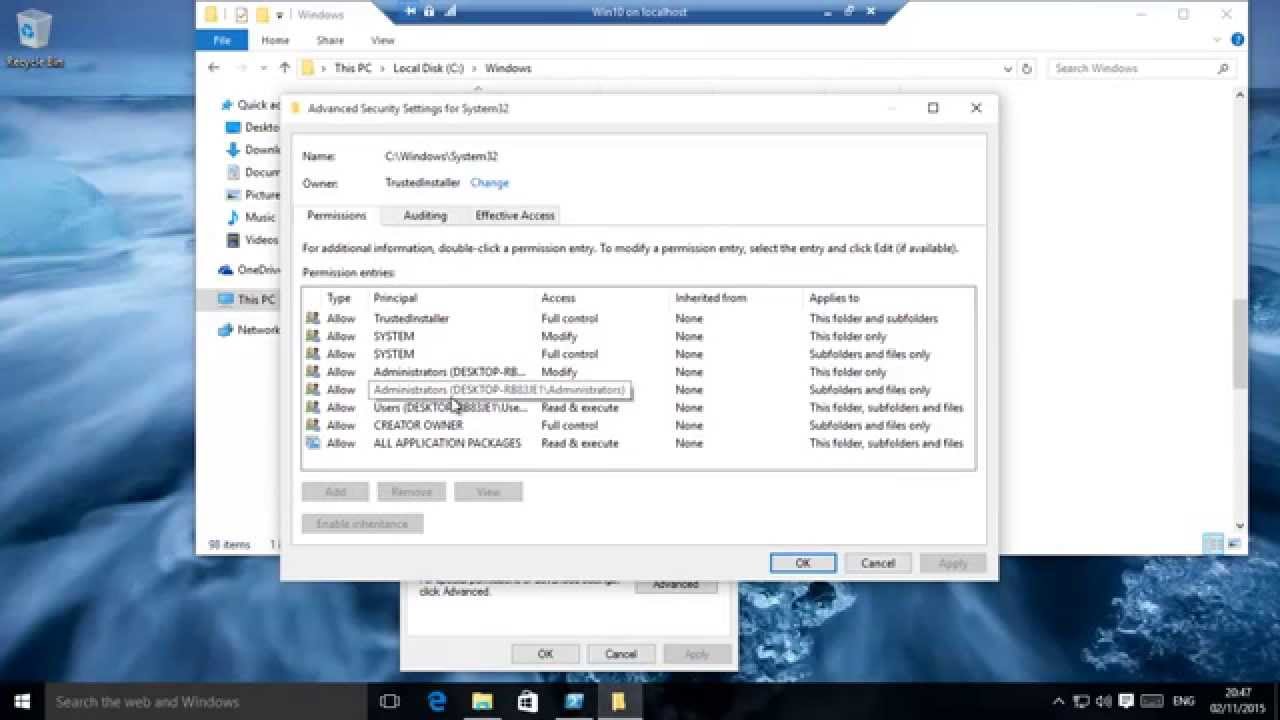Select the Users Read & execute entry

(x=638, y=408)
